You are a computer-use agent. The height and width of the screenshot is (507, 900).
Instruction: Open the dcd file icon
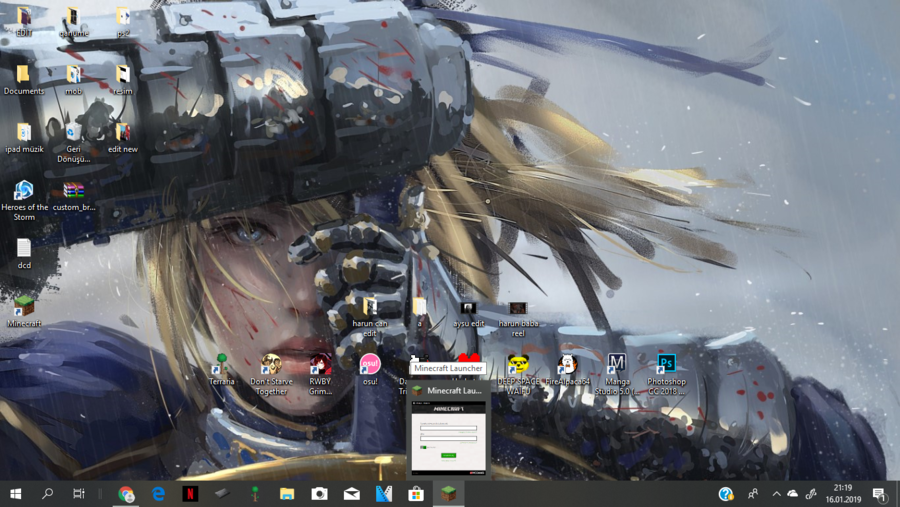[24, 254]
